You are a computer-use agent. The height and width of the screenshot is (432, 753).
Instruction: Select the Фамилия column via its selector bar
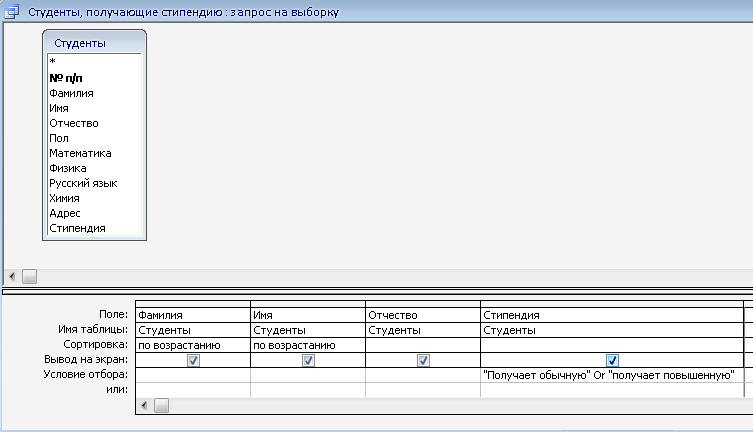pos(193,304)
